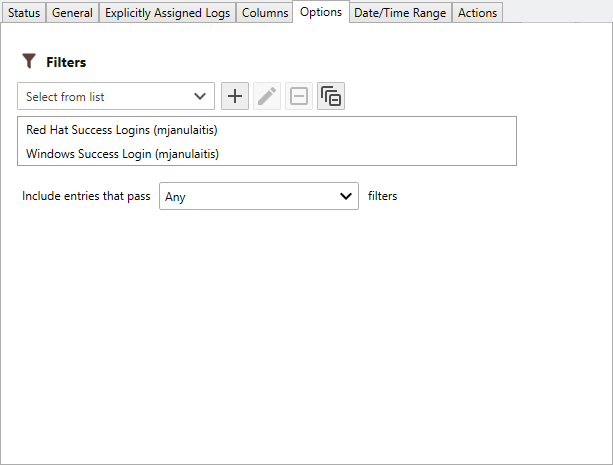Select the Windows Success Login filter
Viewport: 613px width, 465px height.
pos(122,154)
